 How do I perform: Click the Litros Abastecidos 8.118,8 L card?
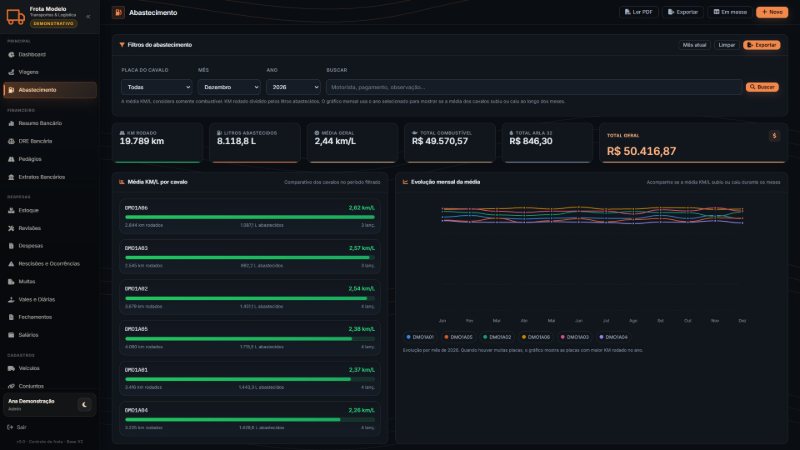(255, 143)
